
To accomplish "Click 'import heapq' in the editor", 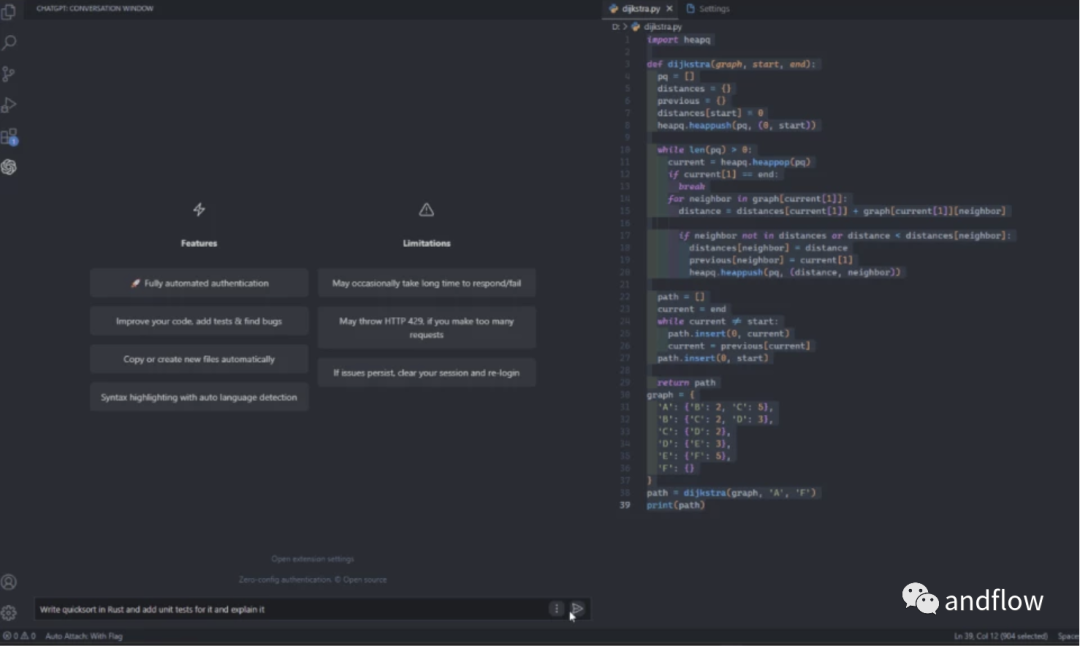I will click(x=678, y=40).
